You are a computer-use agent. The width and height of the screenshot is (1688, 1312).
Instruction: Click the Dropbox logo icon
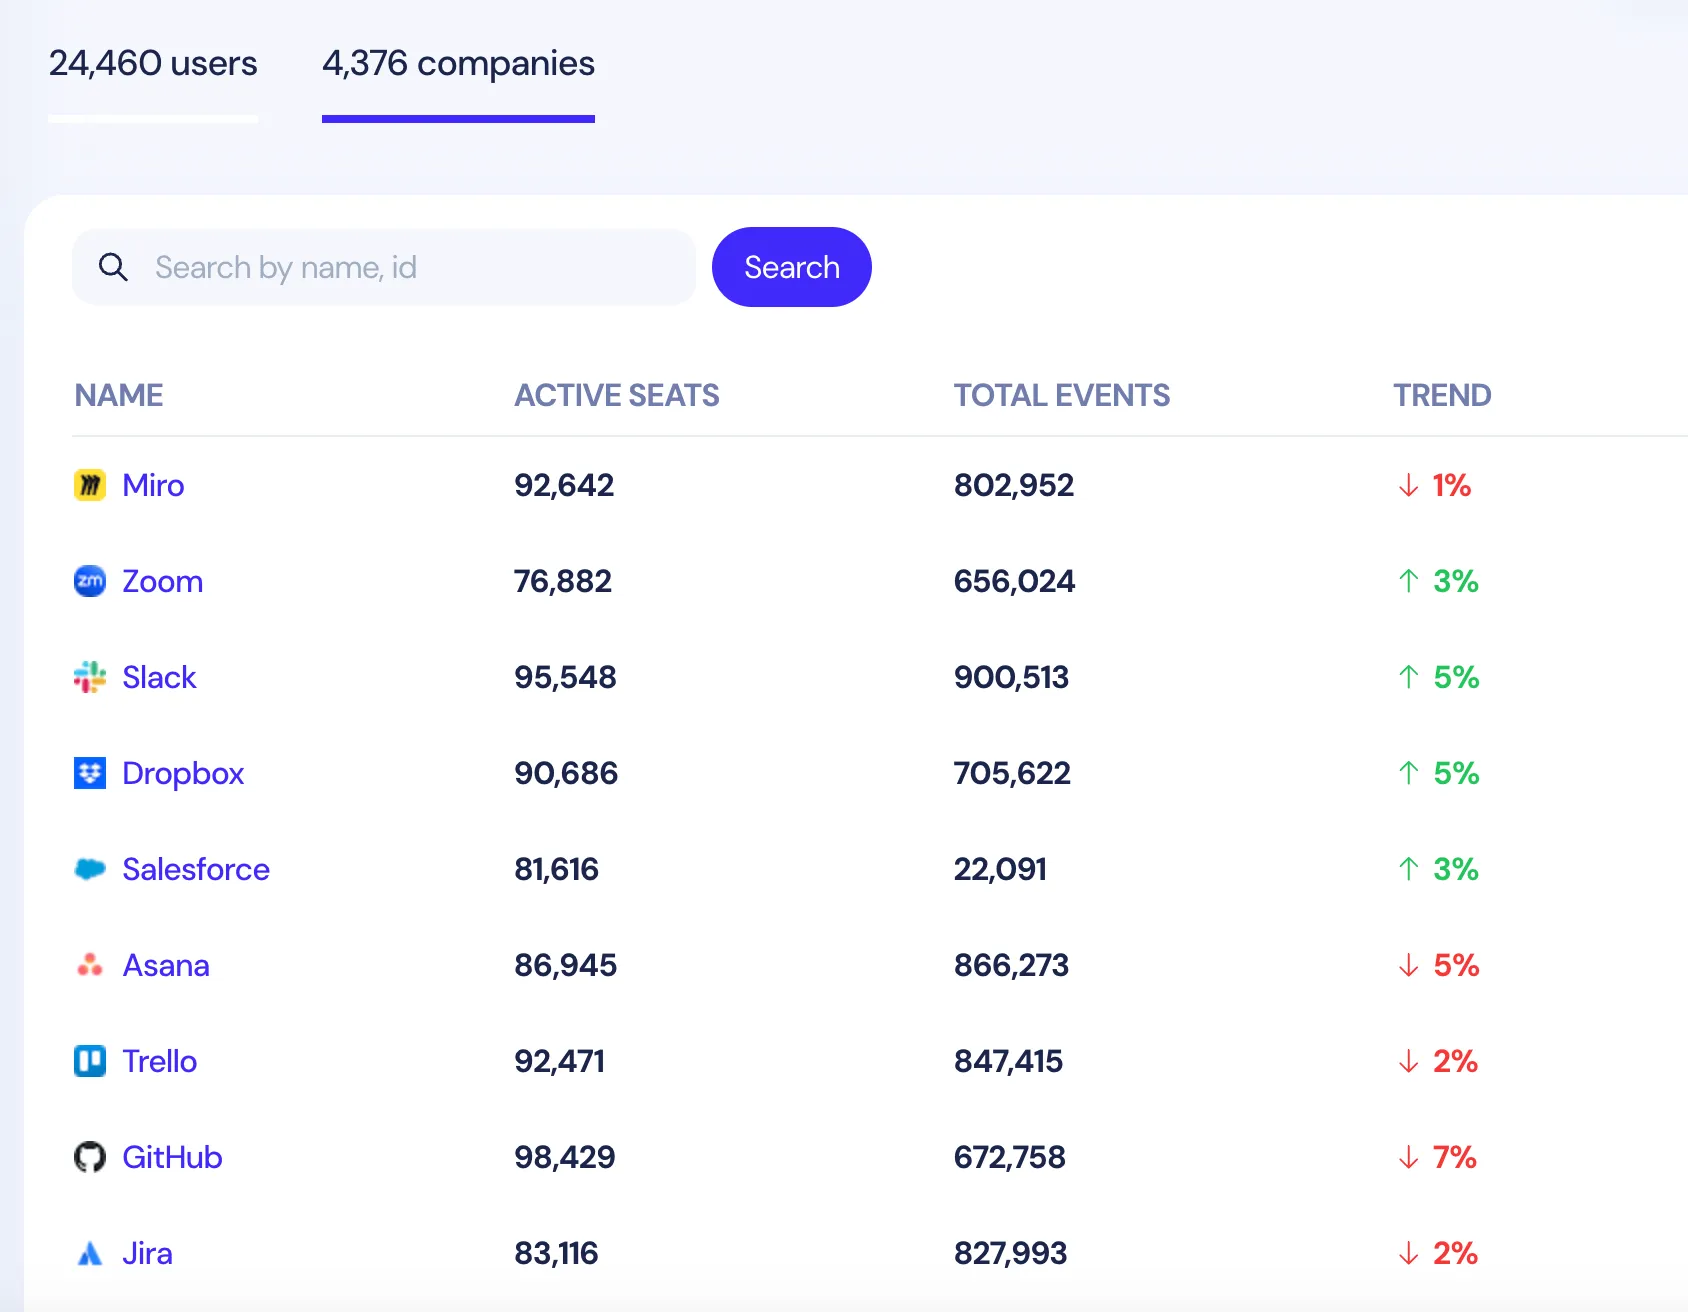[89, 773]
